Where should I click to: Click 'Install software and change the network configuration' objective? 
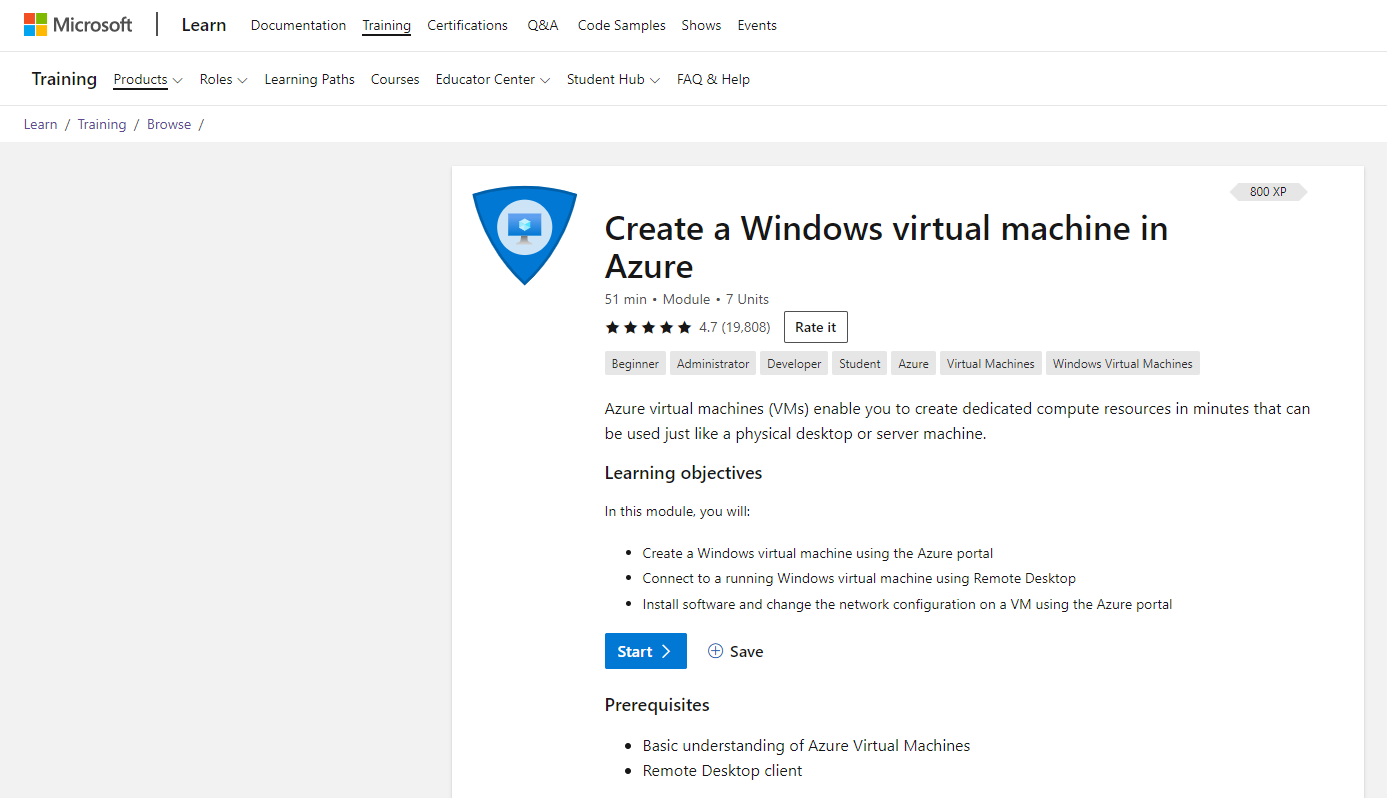coord(907,604)
